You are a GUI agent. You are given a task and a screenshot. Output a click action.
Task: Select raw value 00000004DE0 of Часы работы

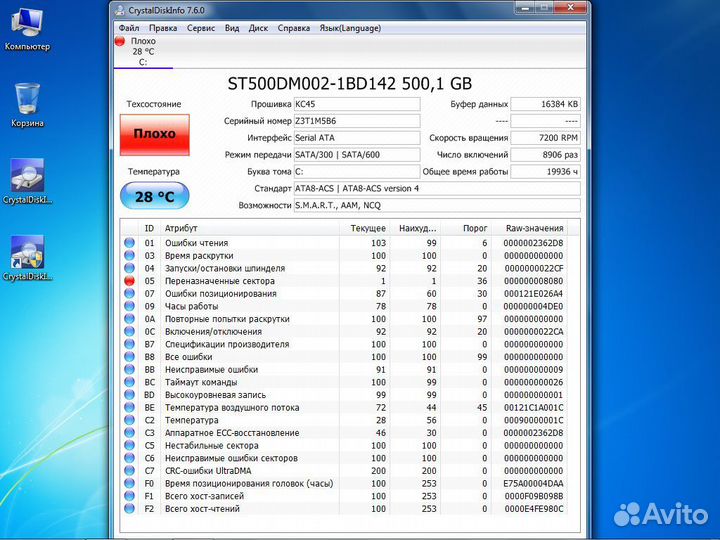tap(534, 306)
